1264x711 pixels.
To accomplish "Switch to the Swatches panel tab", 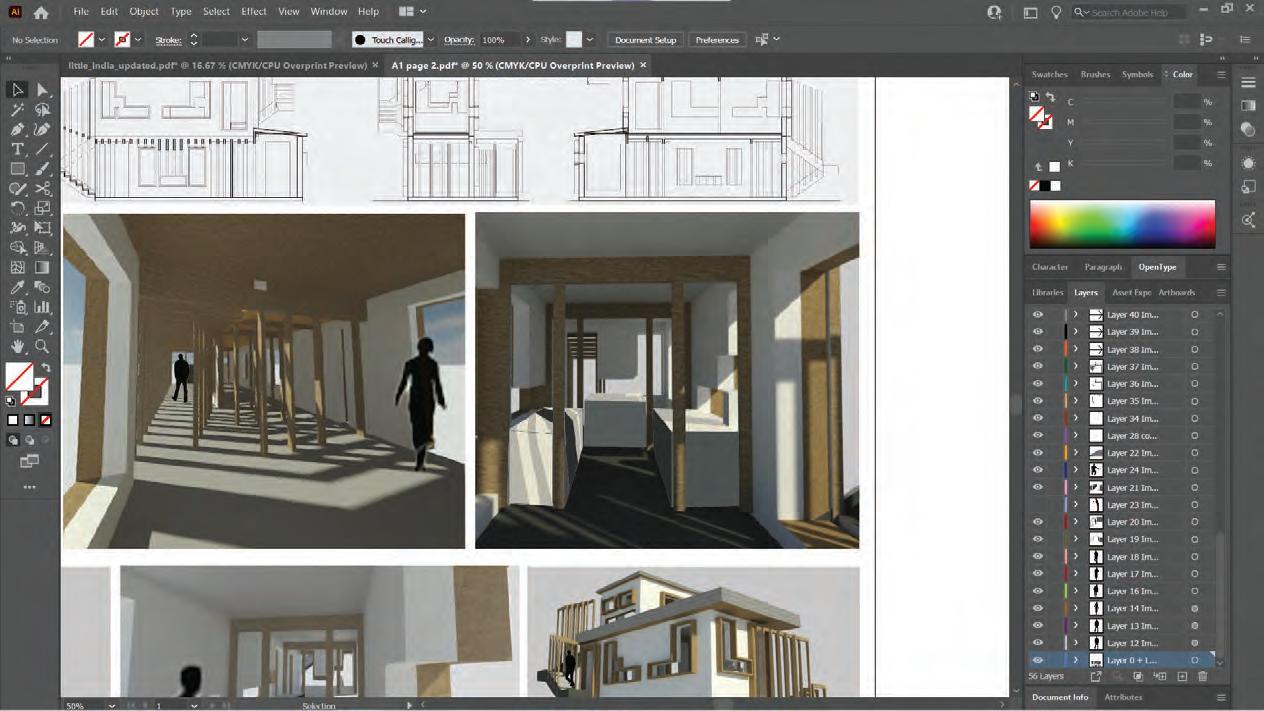I will click(x=1049, y=74).
